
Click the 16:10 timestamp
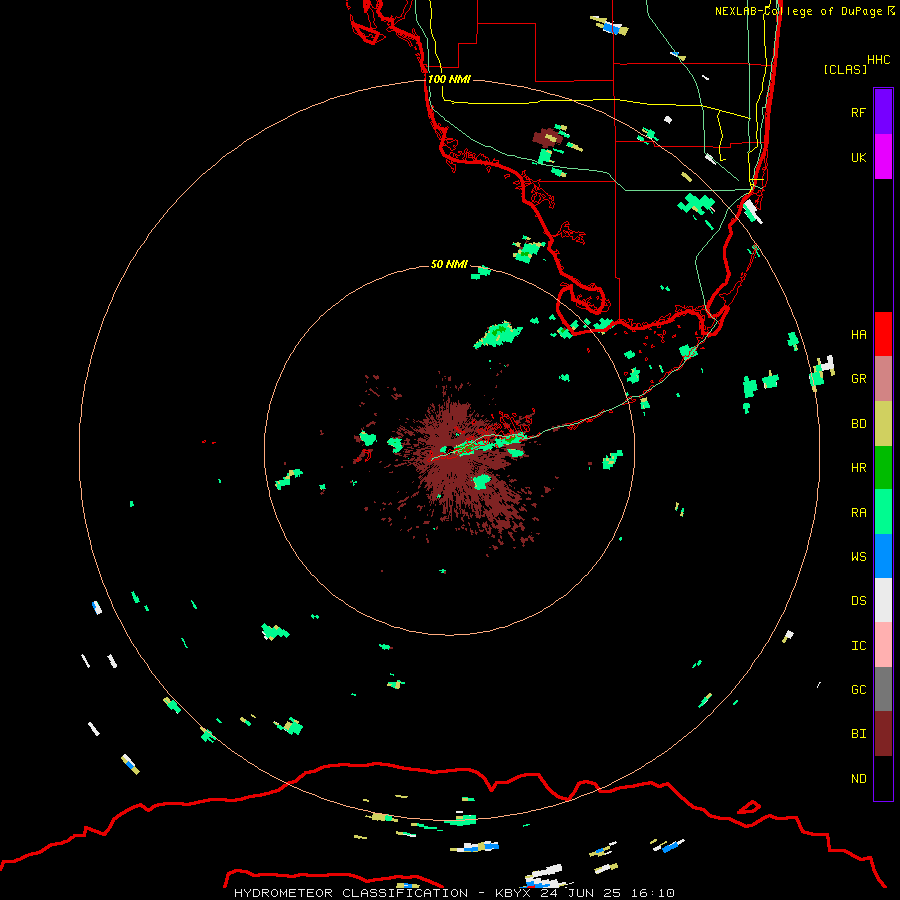(653, 893)
